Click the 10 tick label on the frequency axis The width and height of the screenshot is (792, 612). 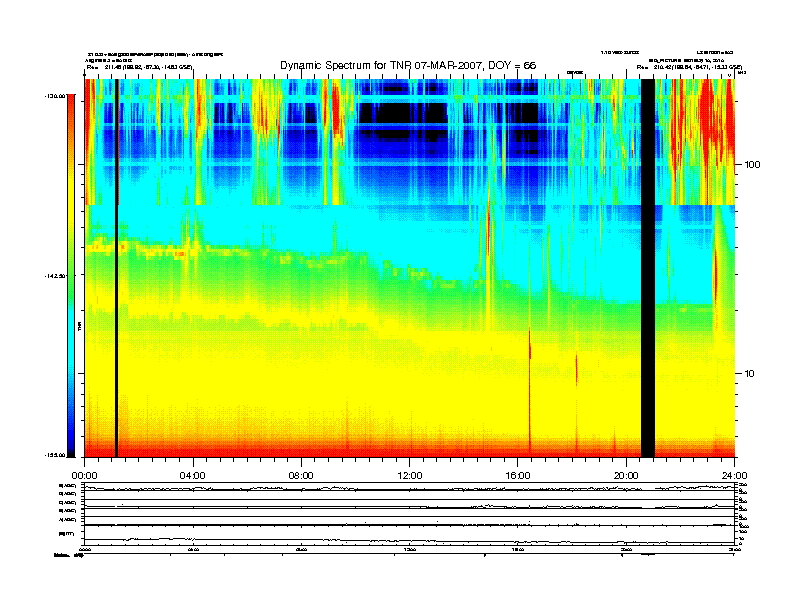(750, 374)
